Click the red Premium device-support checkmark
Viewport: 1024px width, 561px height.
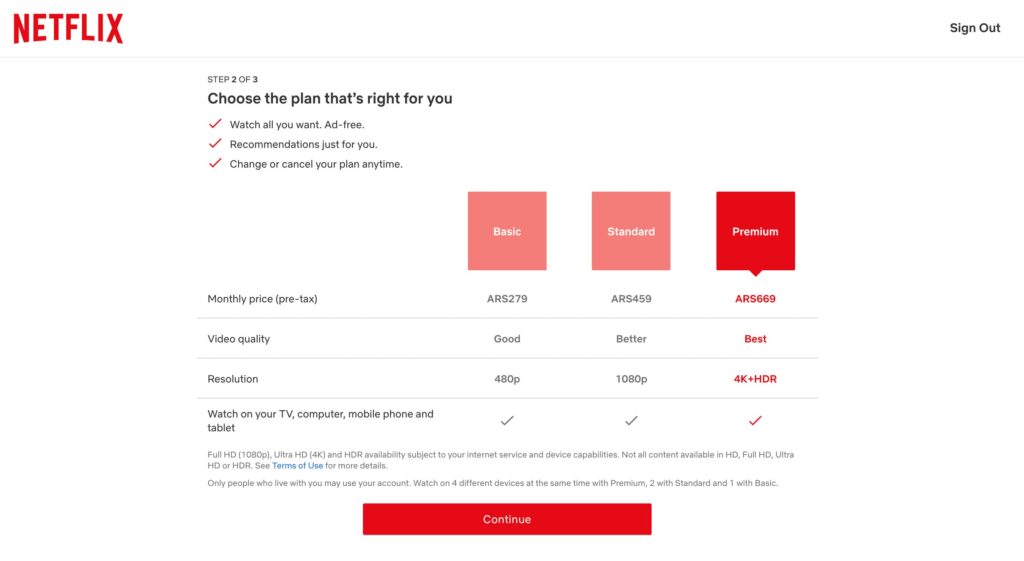click(x=756, y=421)
